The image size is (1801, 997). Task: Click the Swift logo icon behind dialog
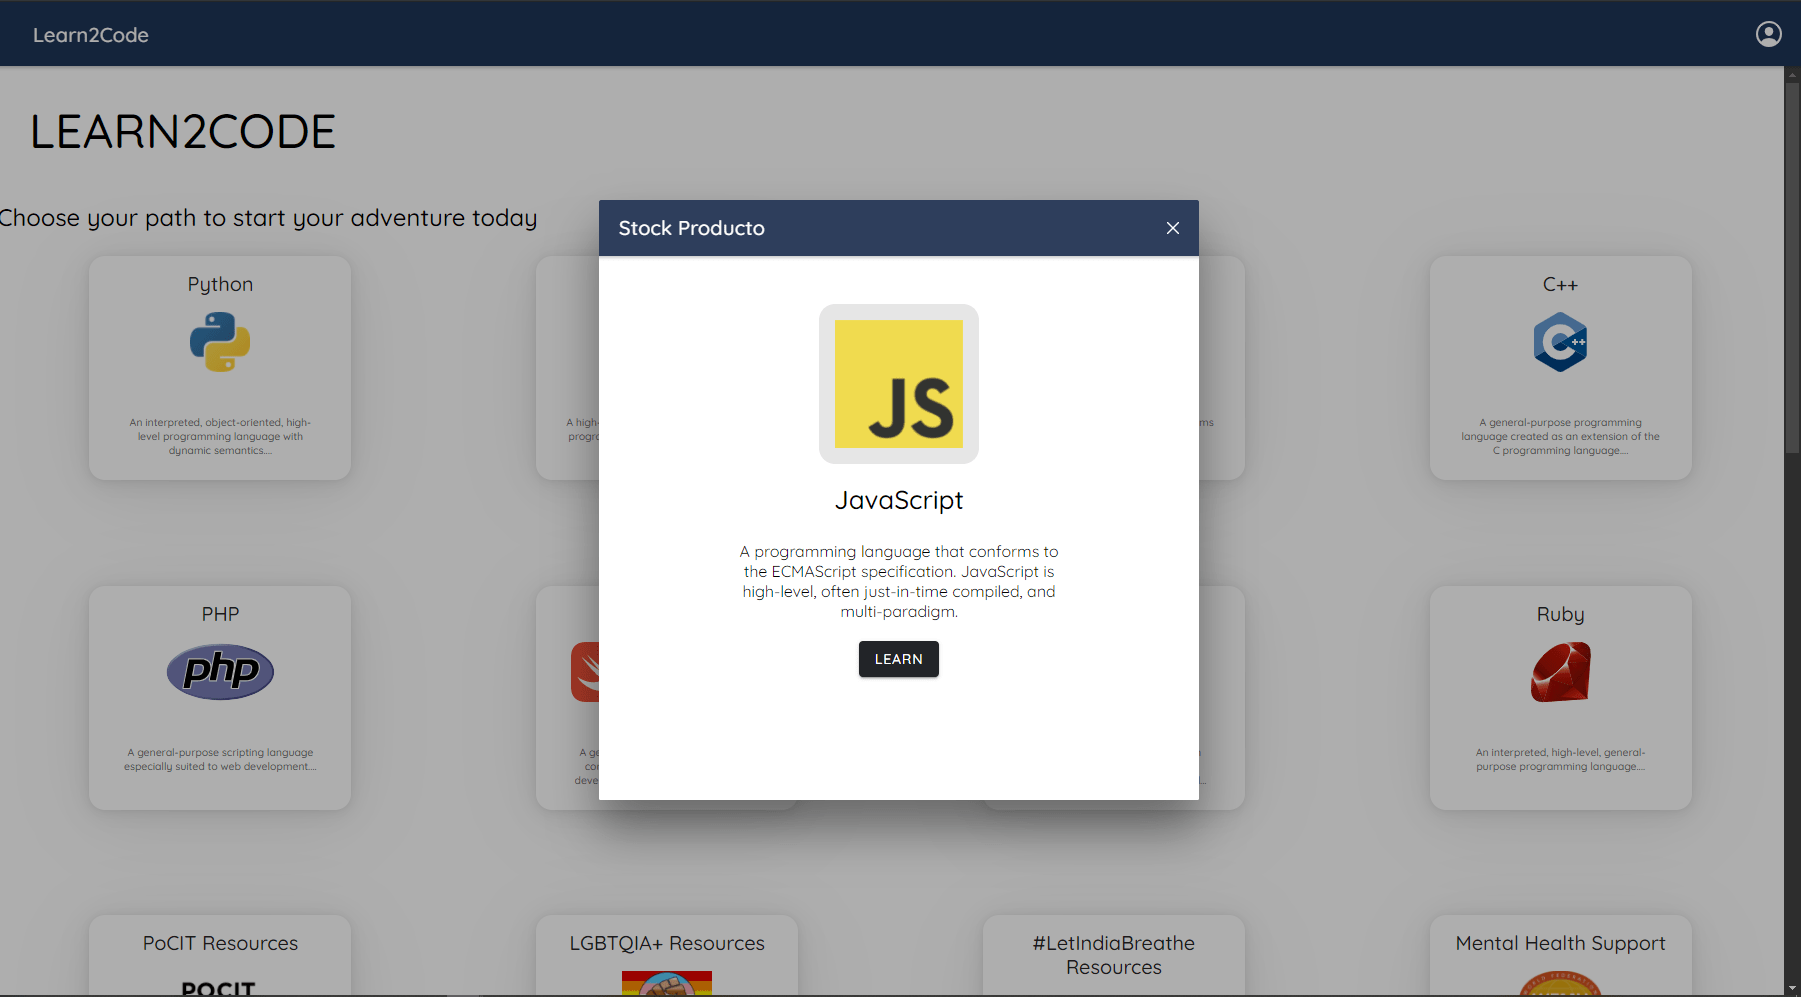585,672
